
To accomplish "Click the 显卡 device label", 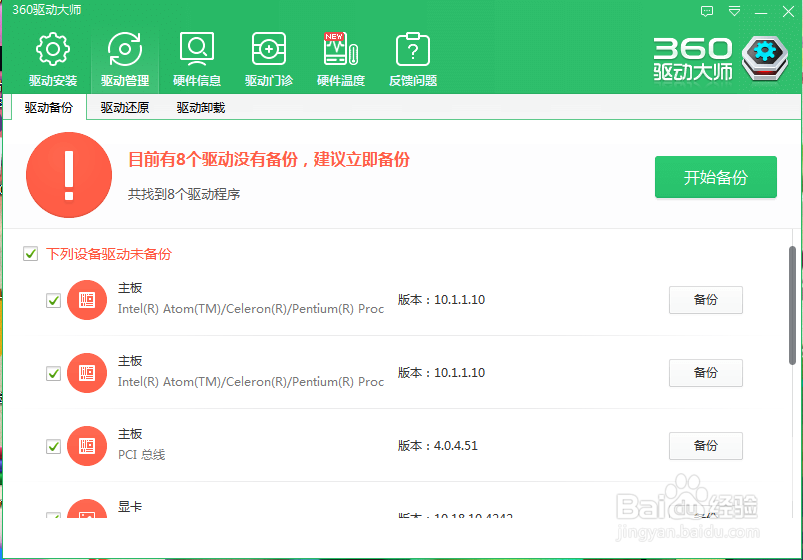I will point(130,507).
